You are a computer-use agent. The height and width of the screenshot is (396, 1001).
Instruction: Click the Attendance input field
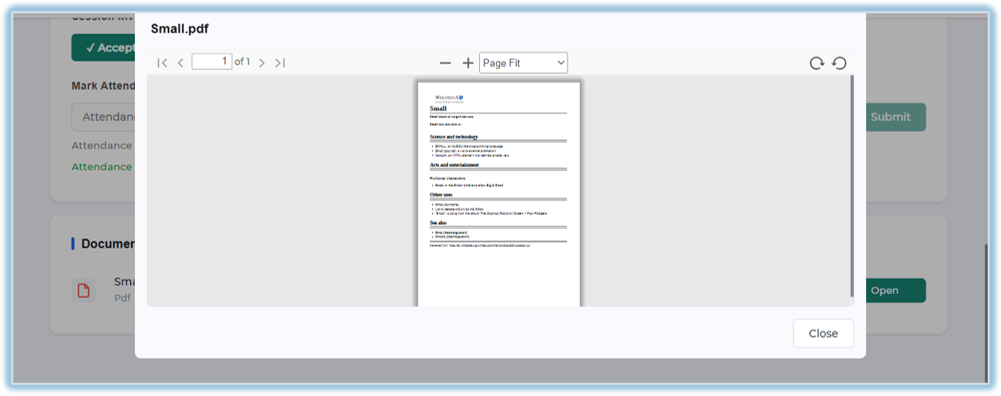pyautogui.click(x=103, y=117)
